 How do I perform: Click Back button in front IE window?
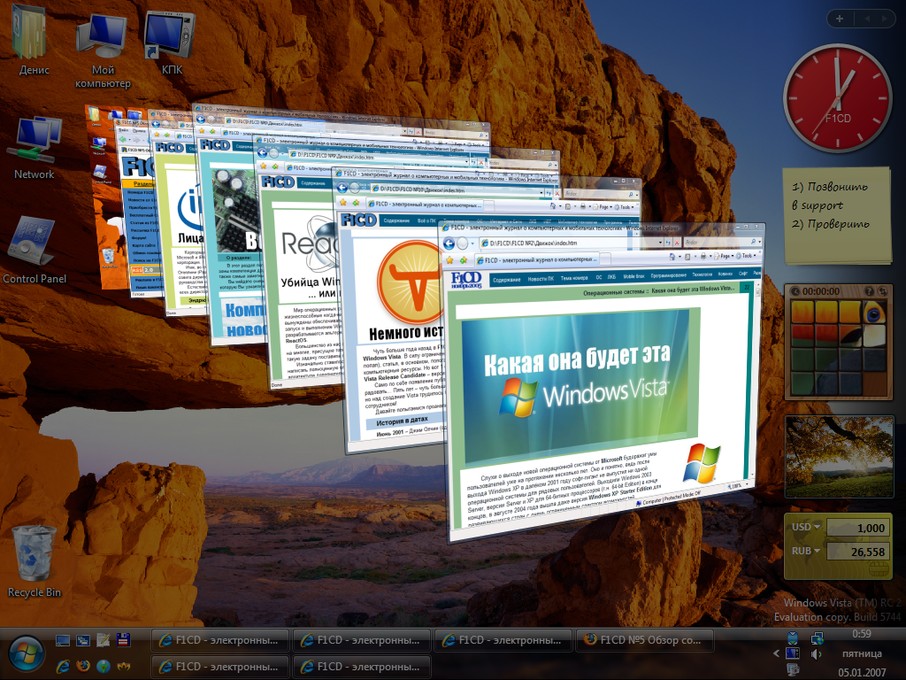point(448,244)
